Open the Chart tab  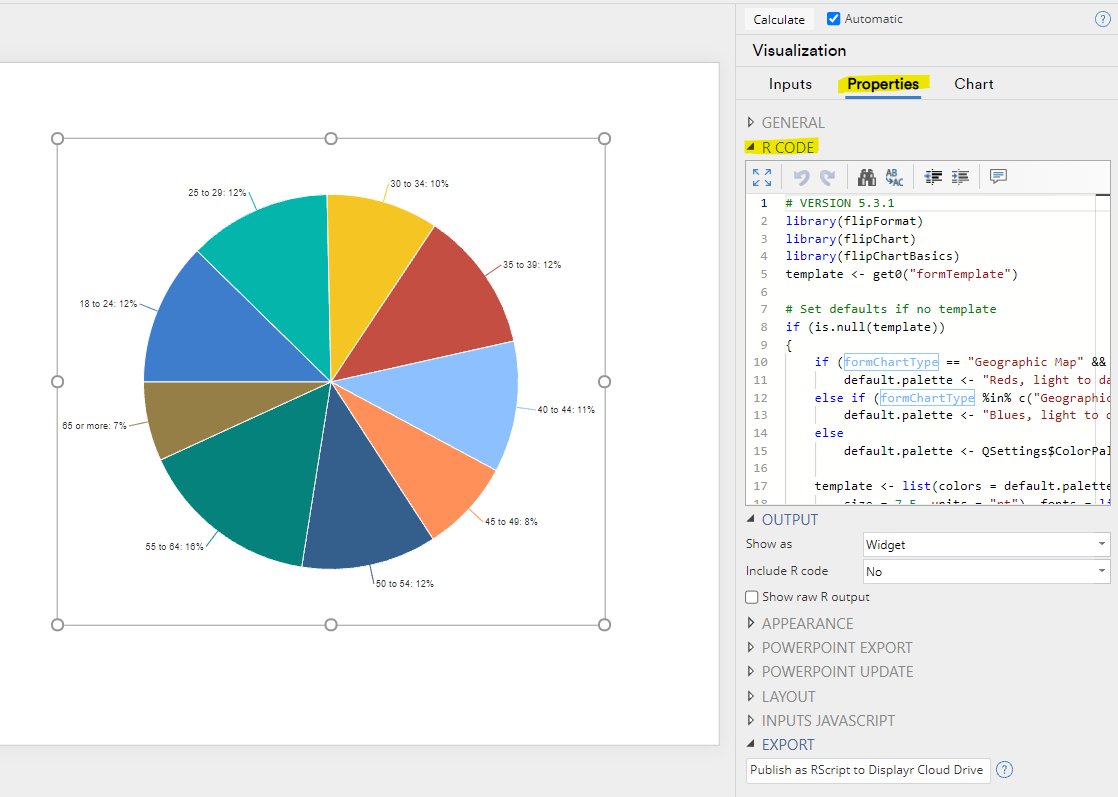974,84
